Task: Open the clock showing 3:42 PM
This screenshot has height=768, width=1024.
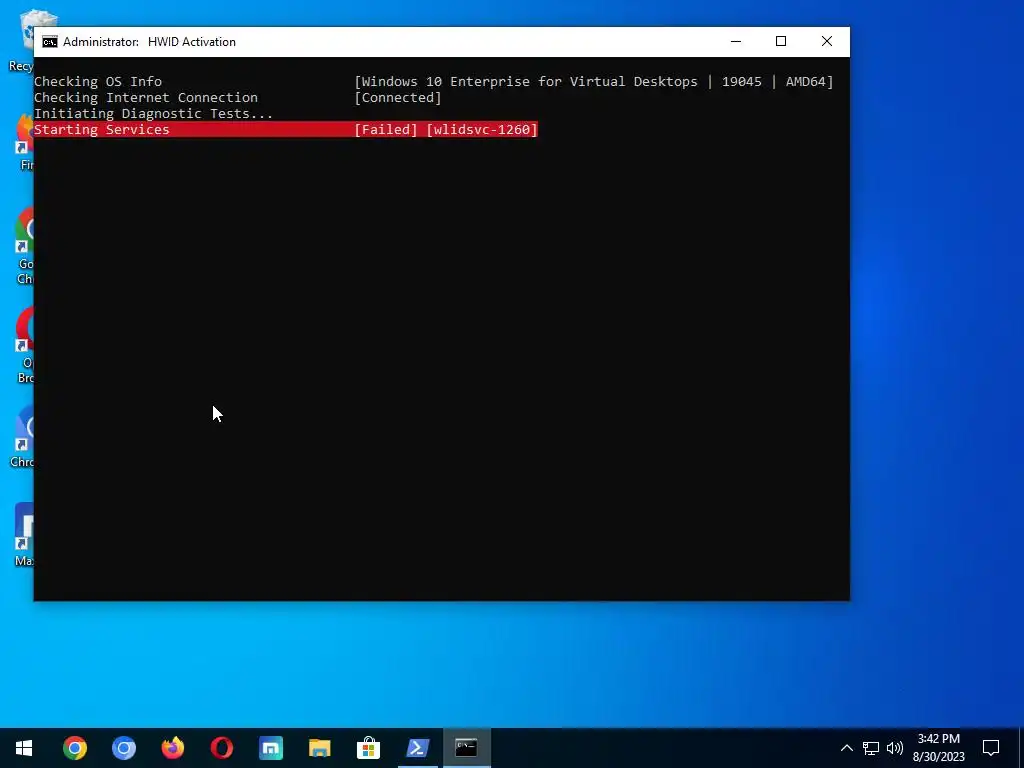Action: click(x=938, y=748)
